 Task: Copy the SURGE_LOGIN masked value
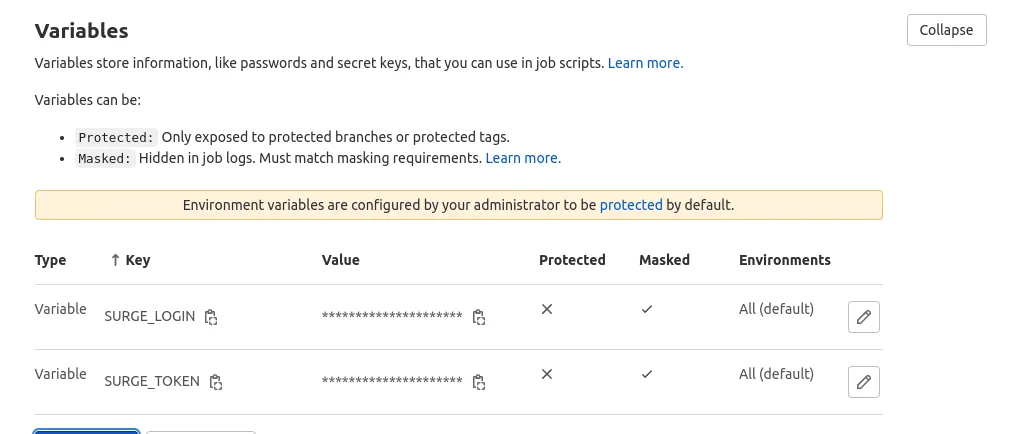pyautogui.click(x=479, y=317)
